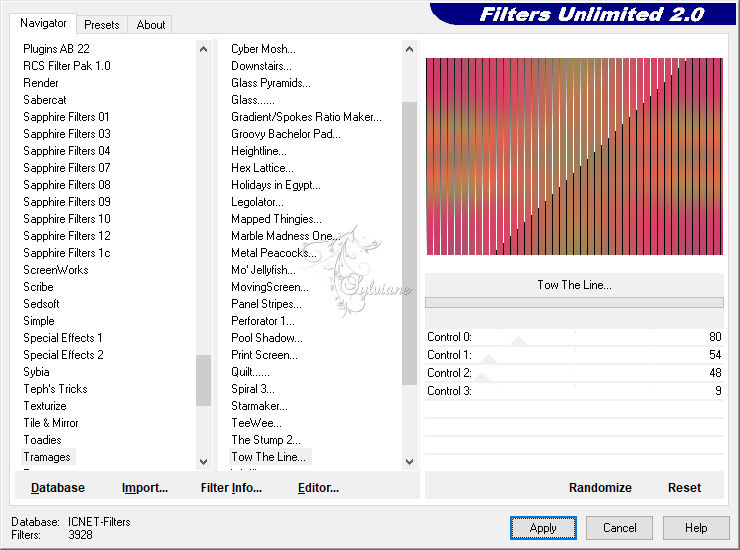Select the Simple category
Screen dimensions: 740x550
[x=39, y=321]
